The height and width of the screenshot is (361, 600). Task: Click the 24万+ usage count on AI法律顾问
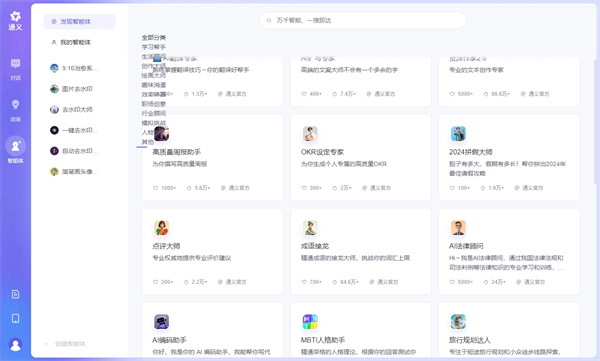click(x=494, y=282)
